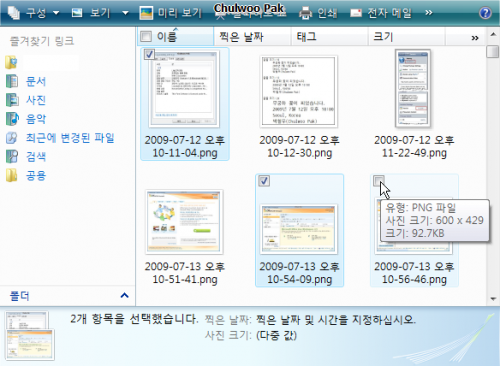Open the 음악 (Music) favorite link
500x366 pixels.
click(36, 119)
